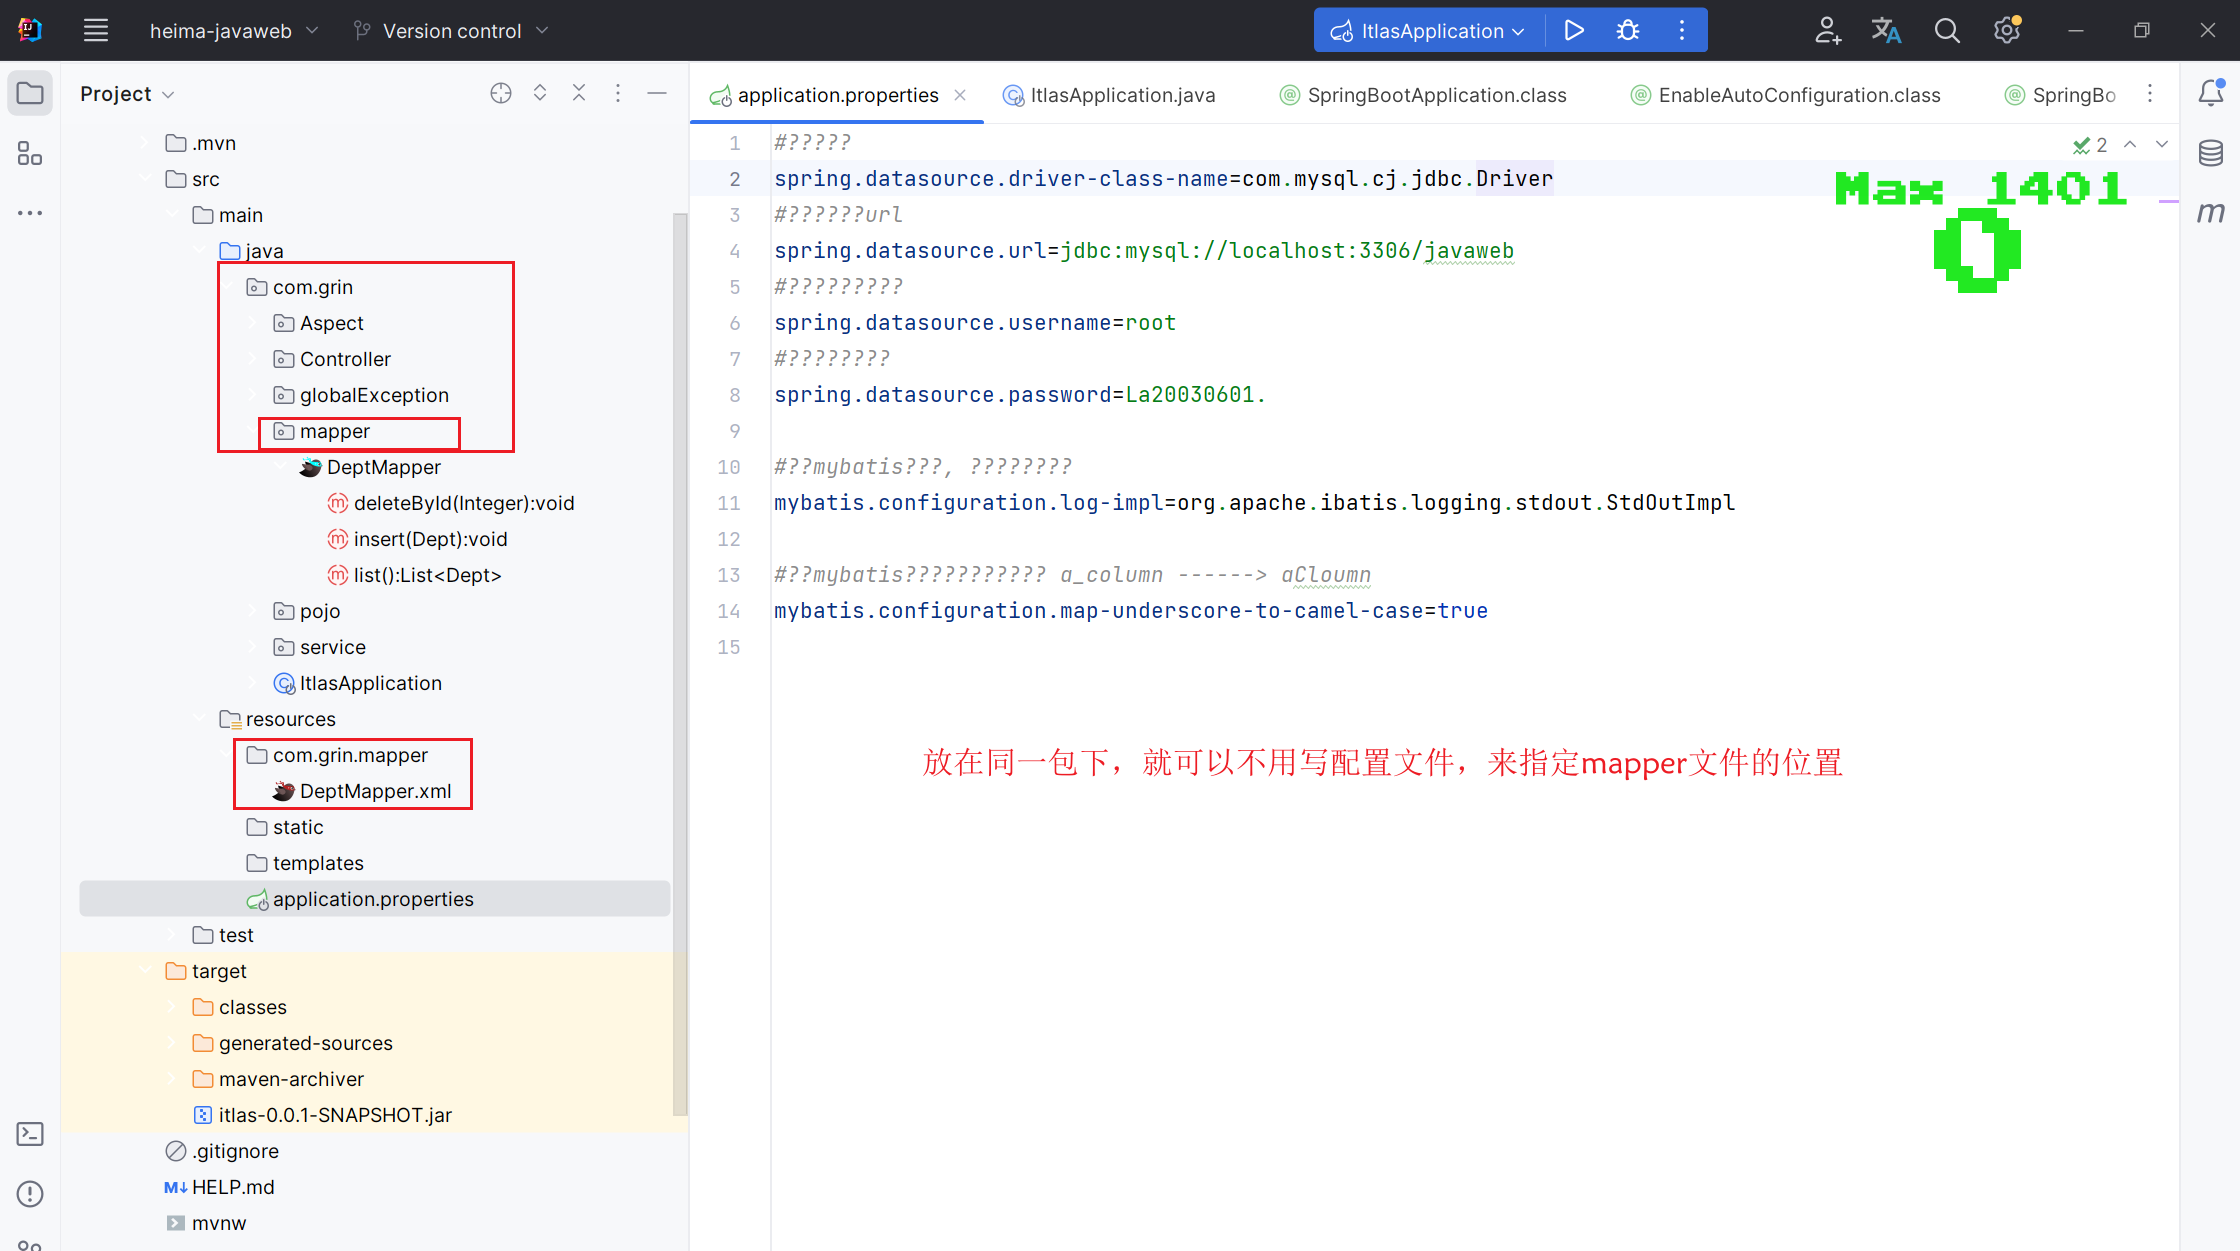Hide the Project tool window
Screen dimensions: 2240x1251
tap(657, 92)
